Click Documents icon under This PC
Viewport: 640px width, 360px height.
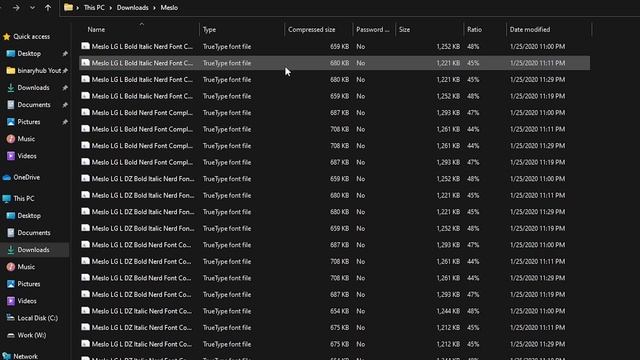coord(11,233)
